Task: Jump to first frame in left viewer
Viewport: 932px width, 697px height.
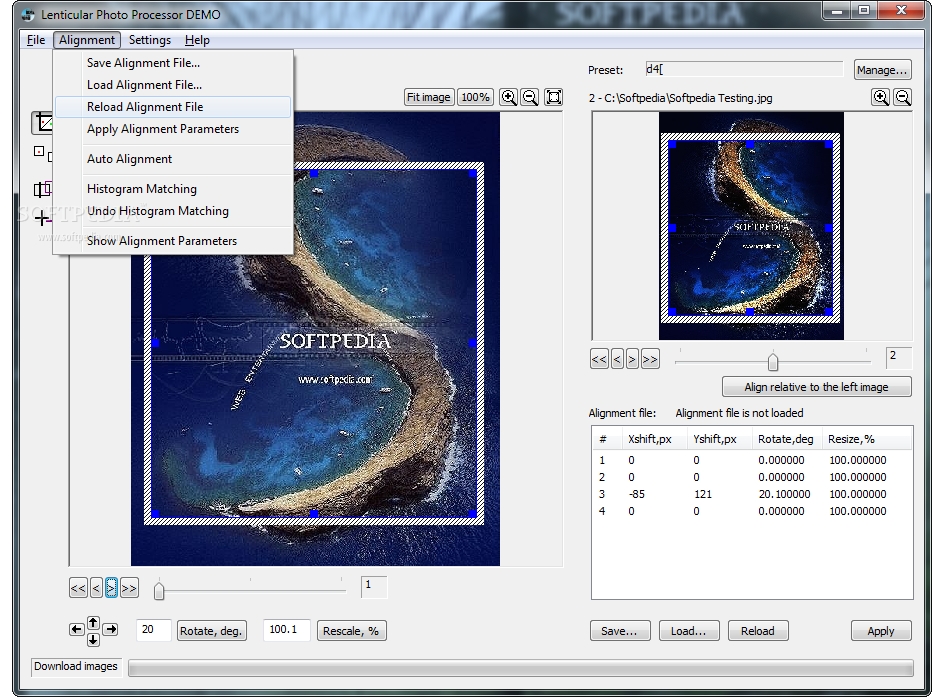Action: coord(78,588)
